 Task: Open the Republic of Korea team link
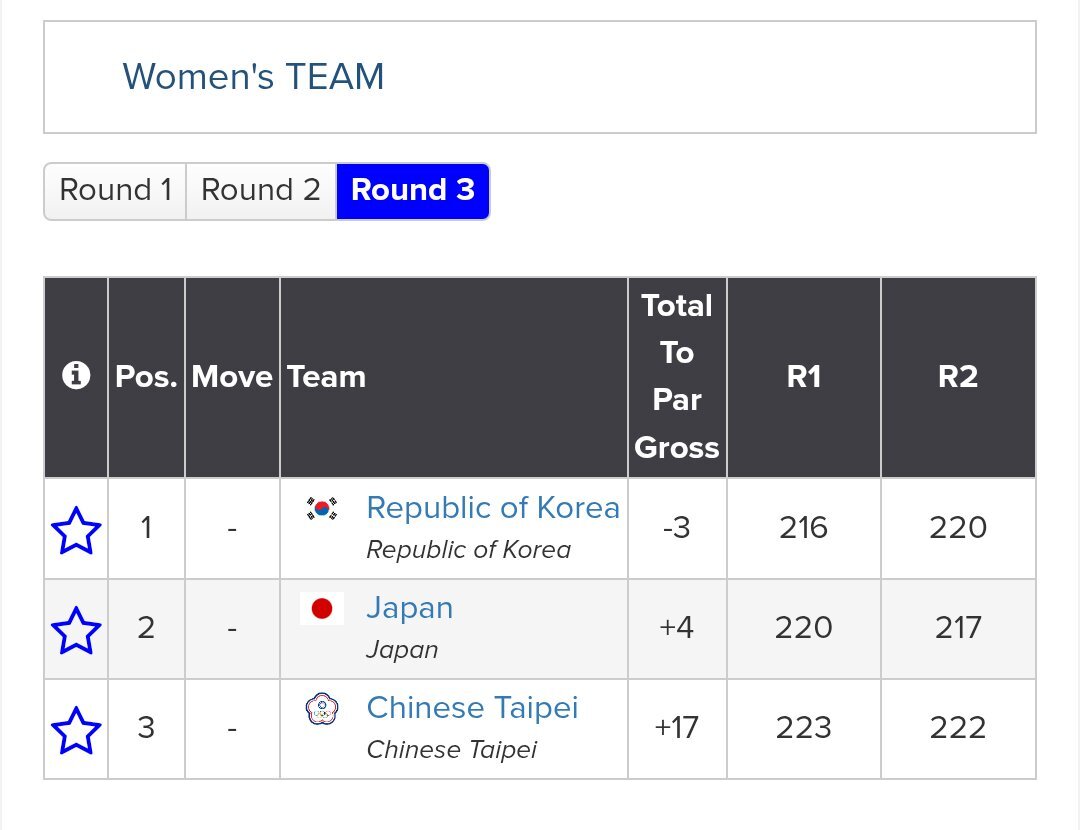pos(492,508)
